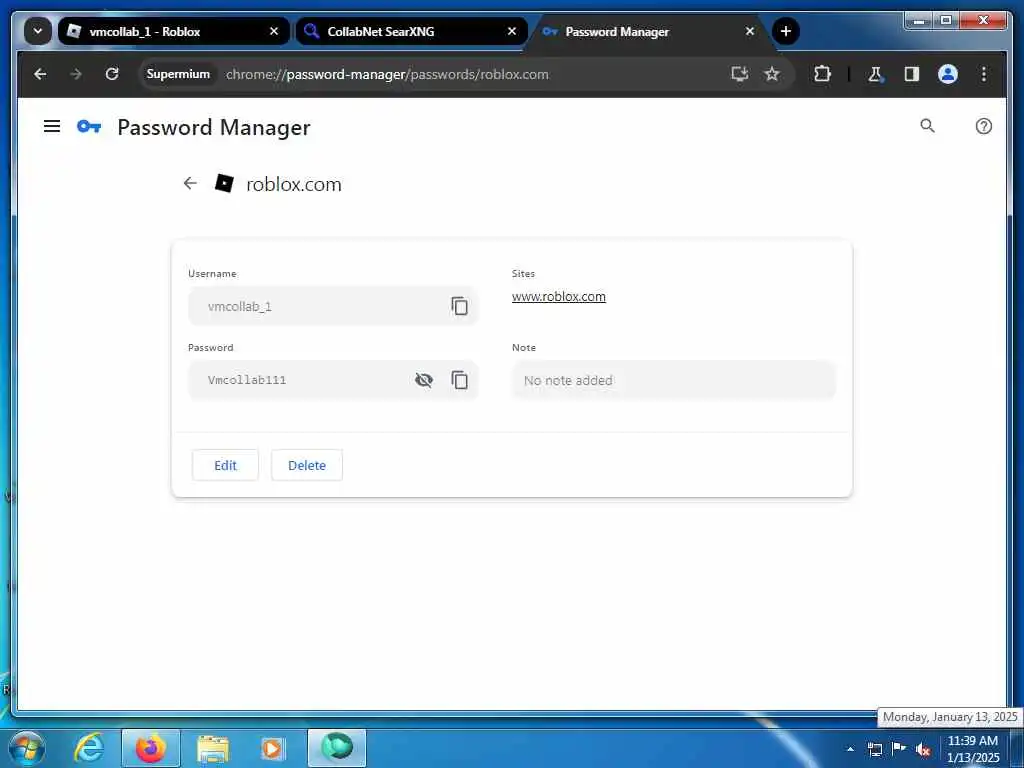Close the vmcollab_1 - Roblox tab
The width and height of the screenshot is (1024, 768).
[274, 31]
